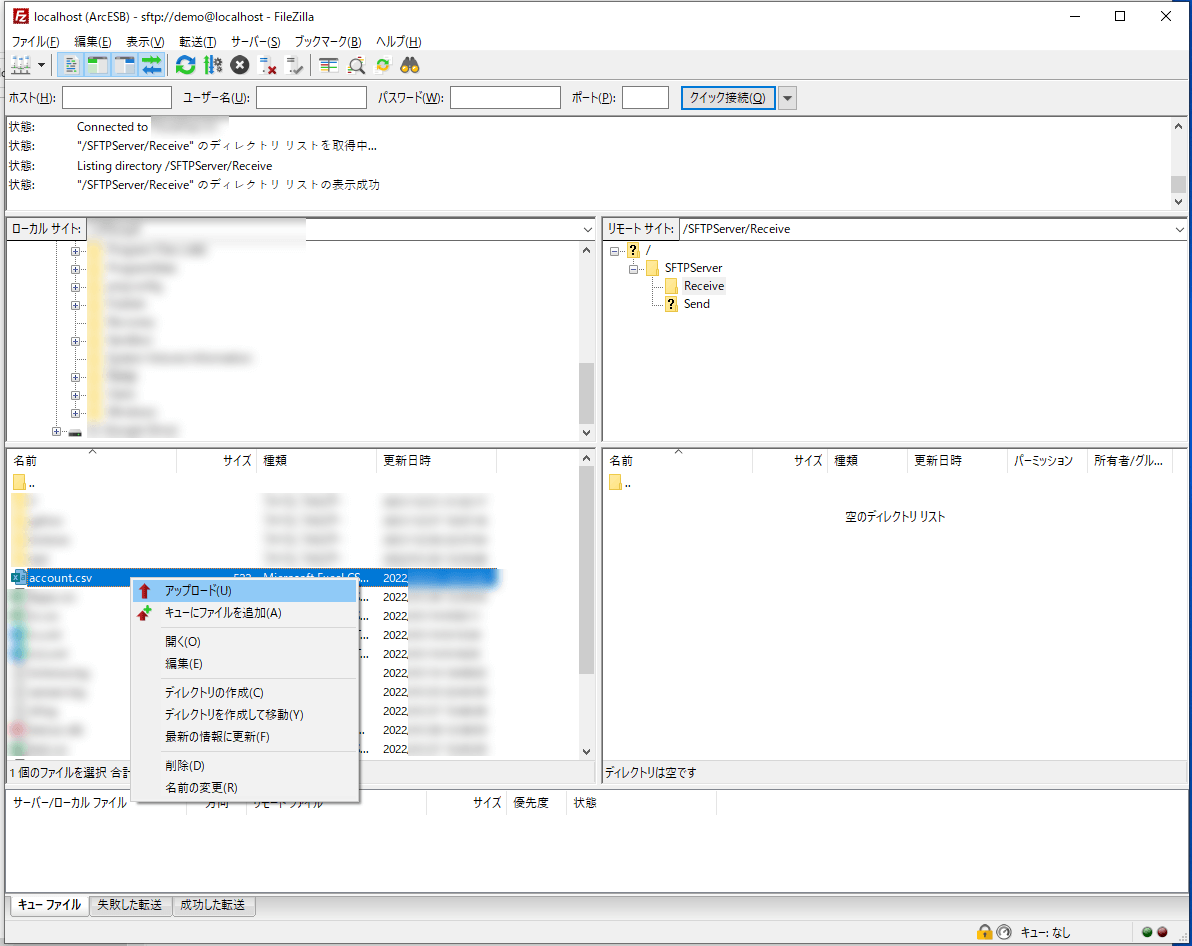Image resolution: width=1192 pixels, height=946 pixels.
Task: Open the directory listing filters icon
Action: coord(329,65)
